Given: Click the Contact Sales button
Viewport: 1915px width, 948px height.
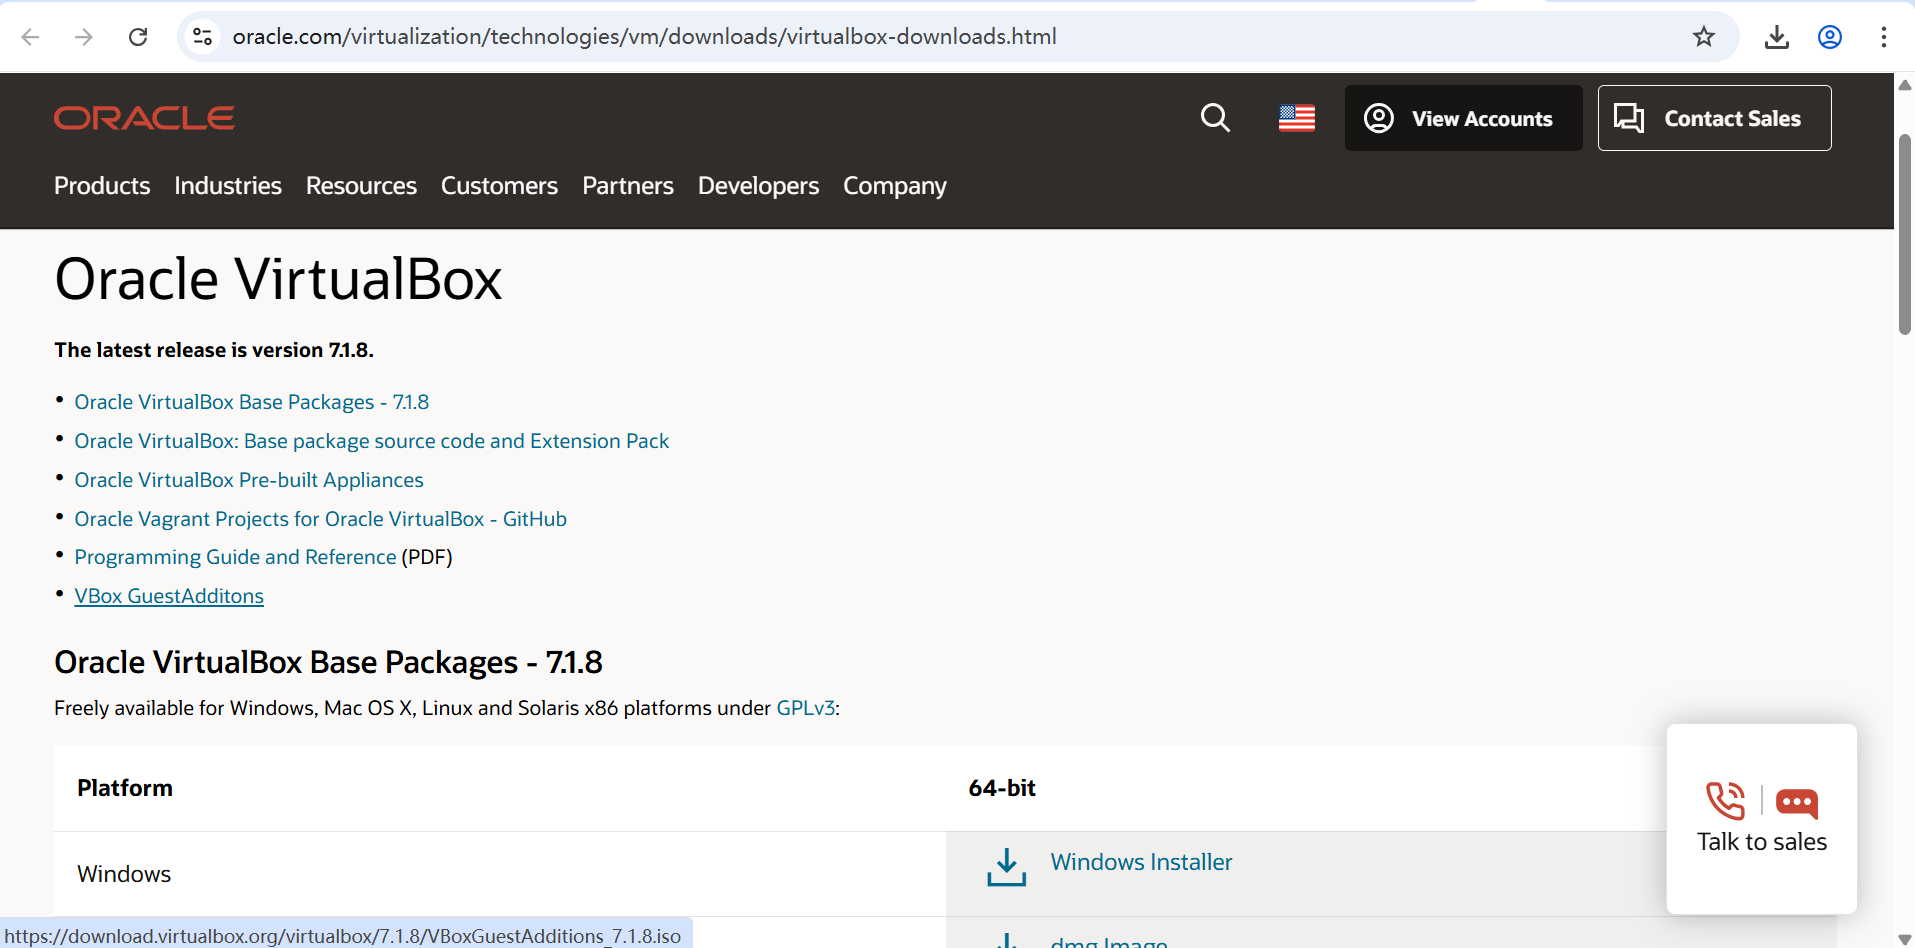Looking at the screenshot, I should (1714, 118).
